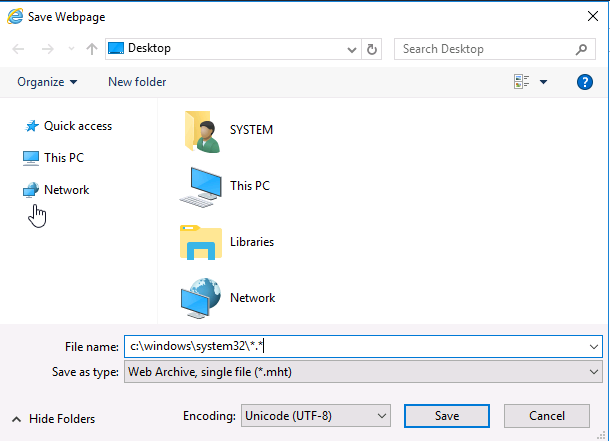Click the Cancel button
This screenshot has width=610, height=441.
pyautogui.click(x=547, y=416)
